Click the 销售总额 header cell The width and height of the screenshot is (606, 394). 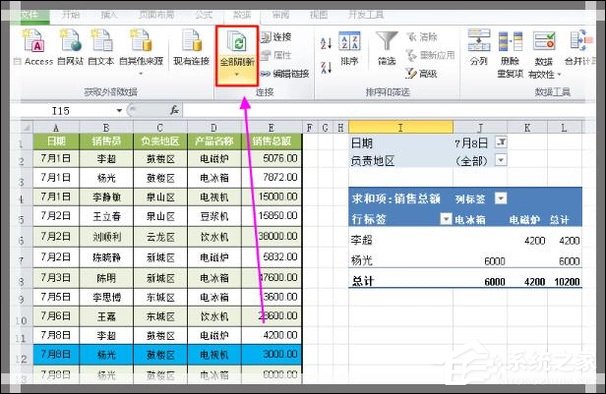(271, 141)
